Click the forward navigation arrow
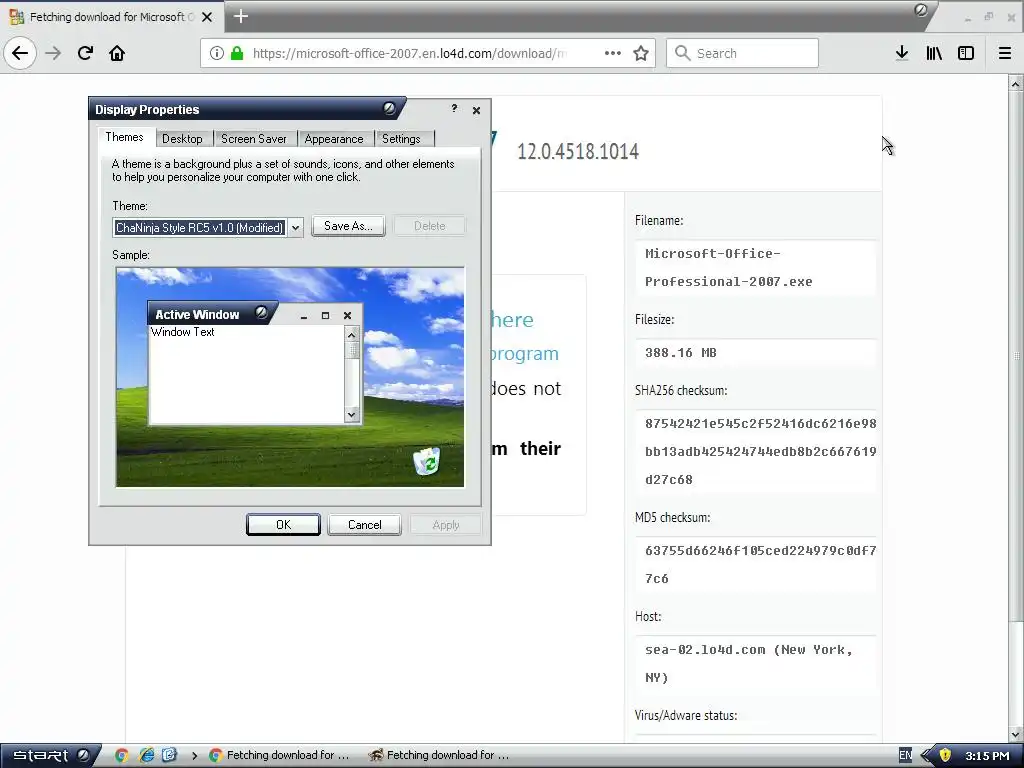 coord(54,53)
